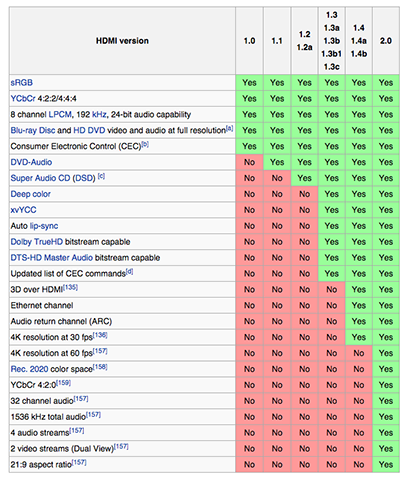Open the Blu-ray Disc link

(33, 130)
